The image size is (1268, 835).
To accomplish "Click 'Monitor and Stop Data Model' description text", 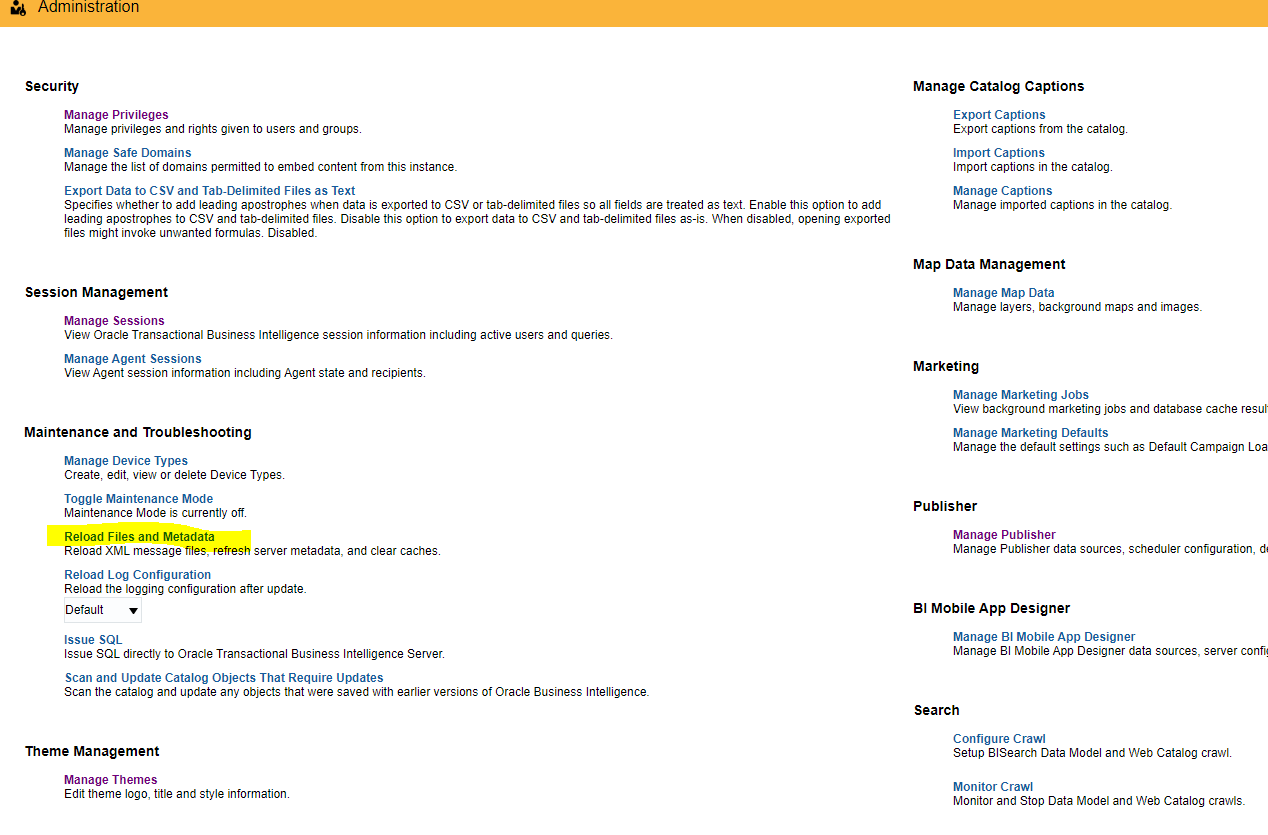I will [1099, 801].
